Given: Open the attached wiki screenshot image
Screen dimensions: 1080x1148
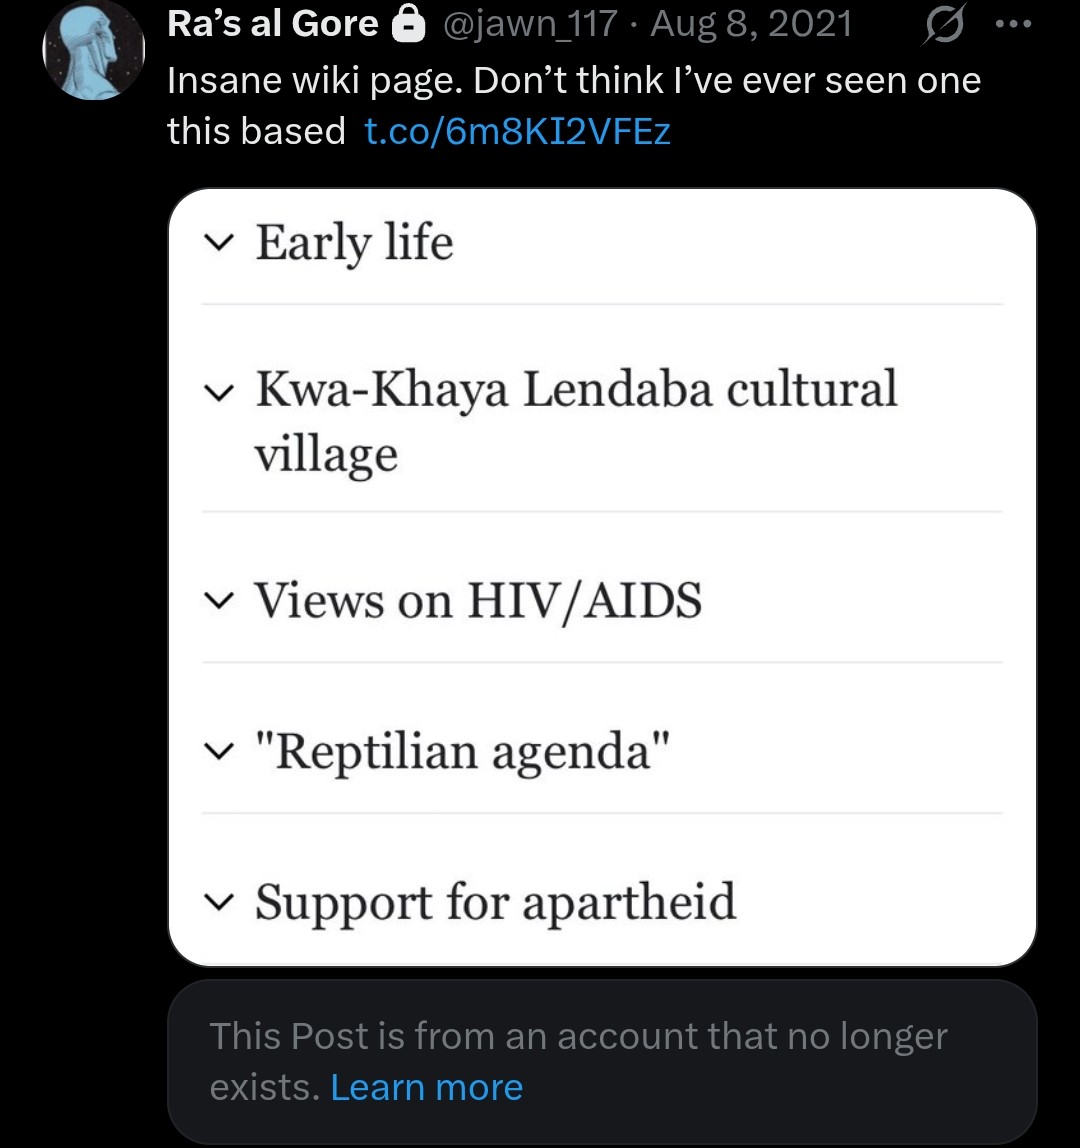Looking at the screenshot, I should tap(602, 577).
